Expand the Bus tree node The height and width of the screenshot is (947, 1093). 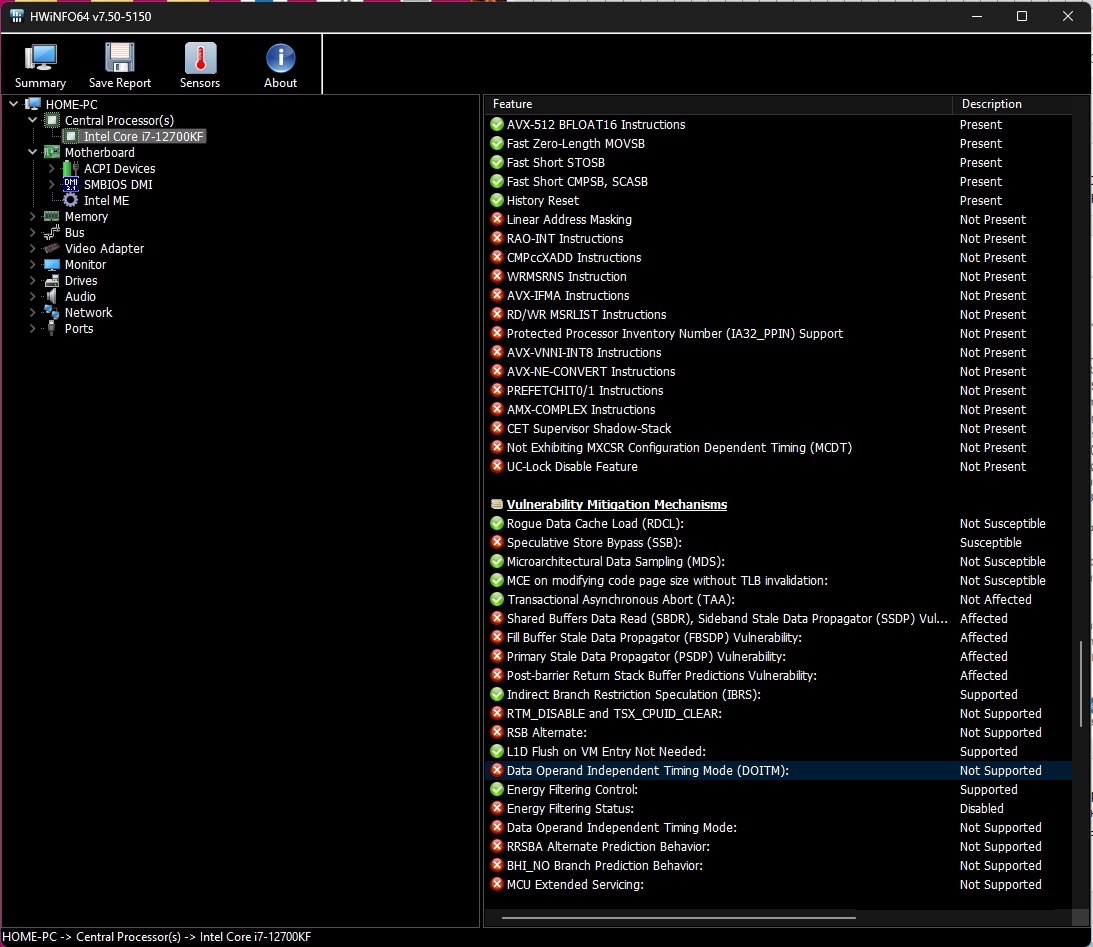tap(33, 233)
